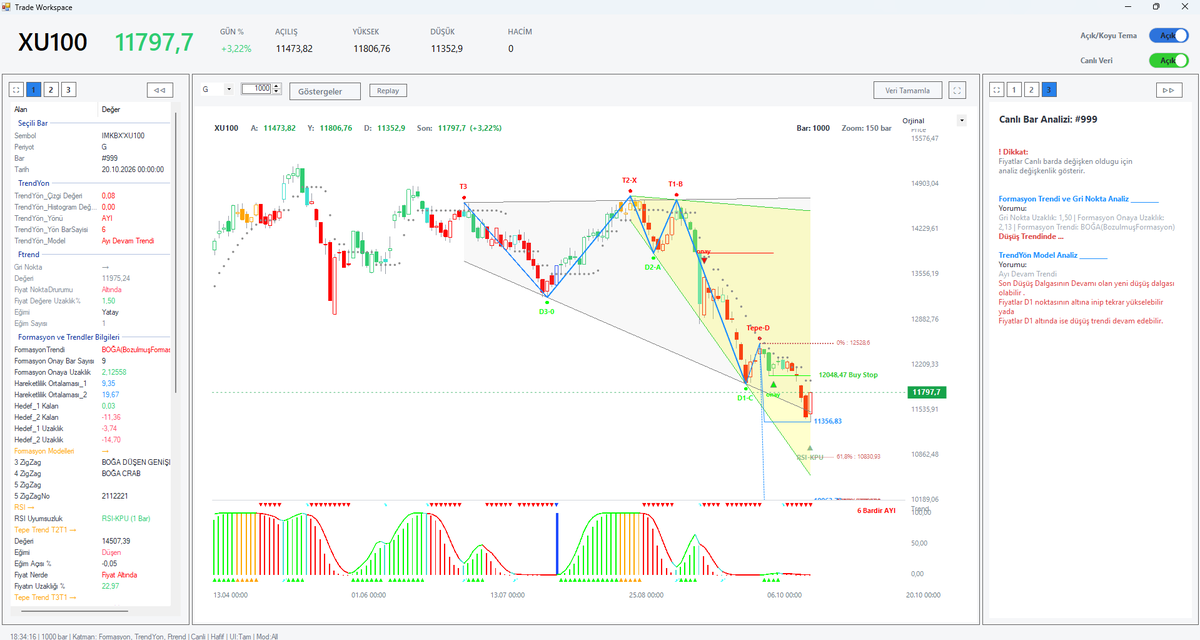Click the Veri Tamamla button
This screenshot has width=1200, height=640.
(908, 90)
